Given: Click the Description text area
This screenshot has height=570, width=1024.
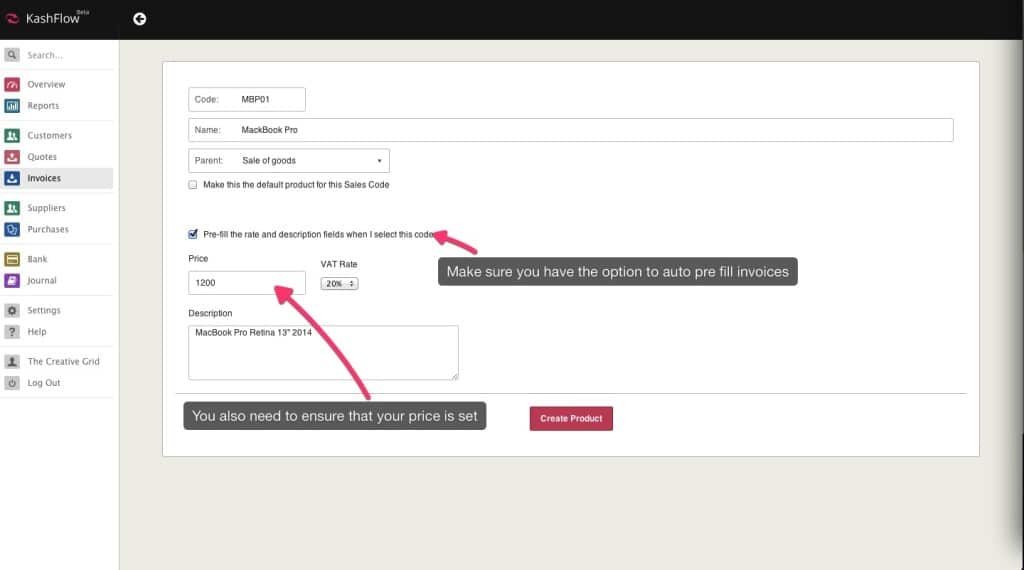Looking at the screenshot, I should 323,353.
